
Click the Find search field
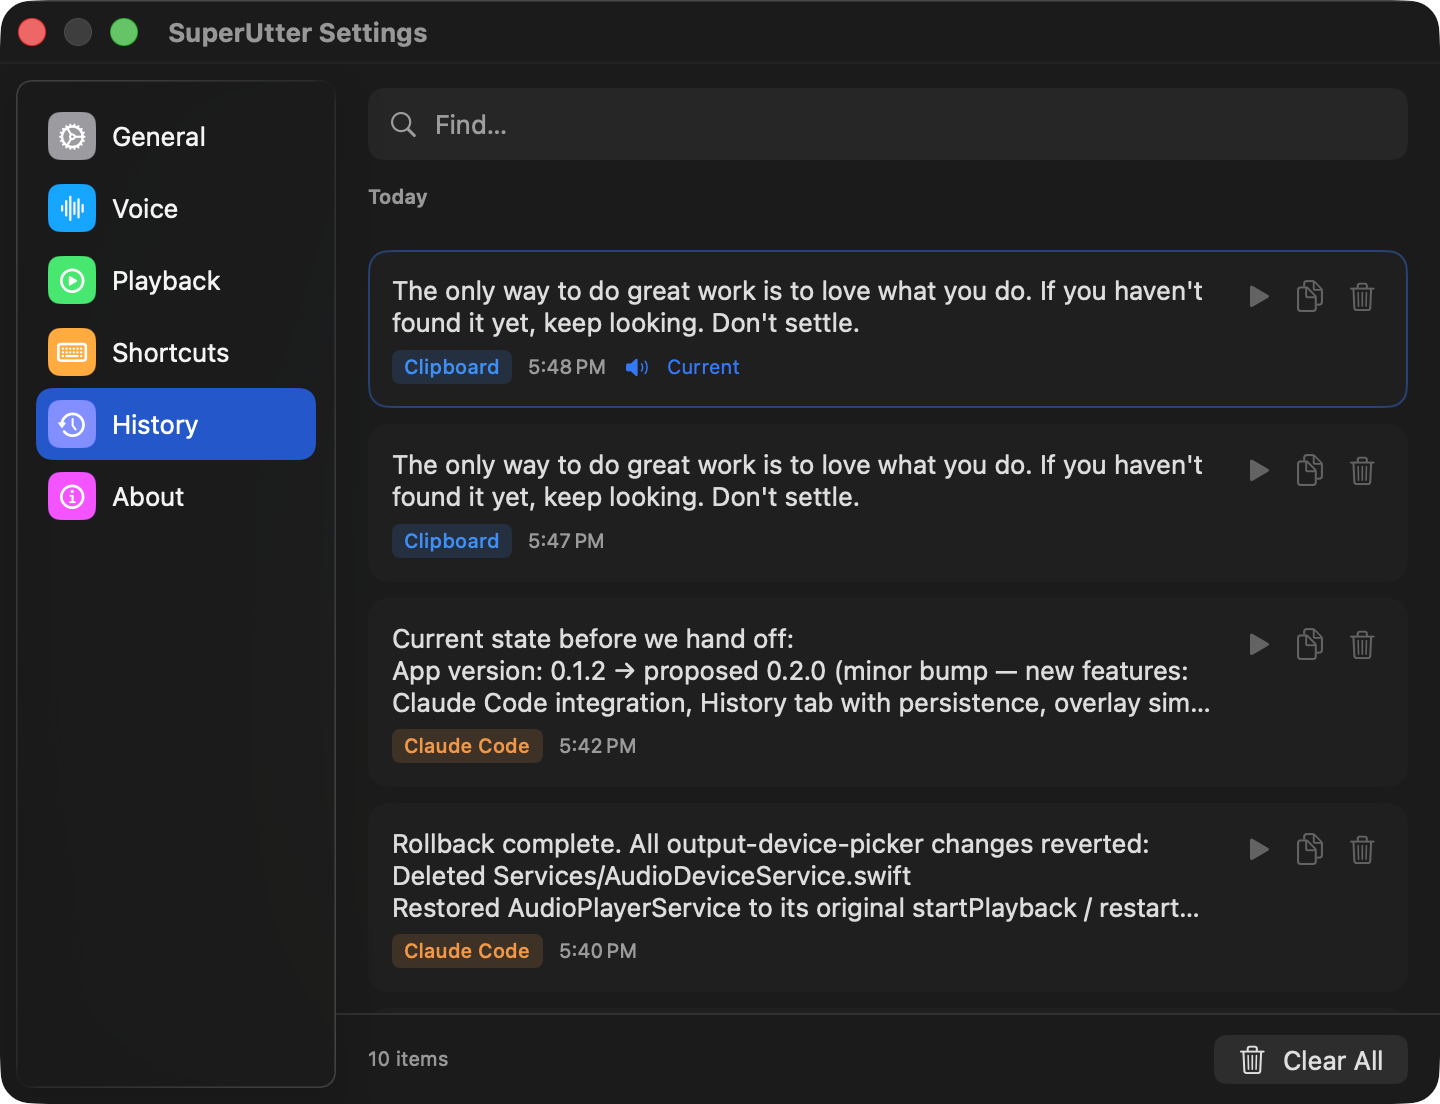point(888,124)
